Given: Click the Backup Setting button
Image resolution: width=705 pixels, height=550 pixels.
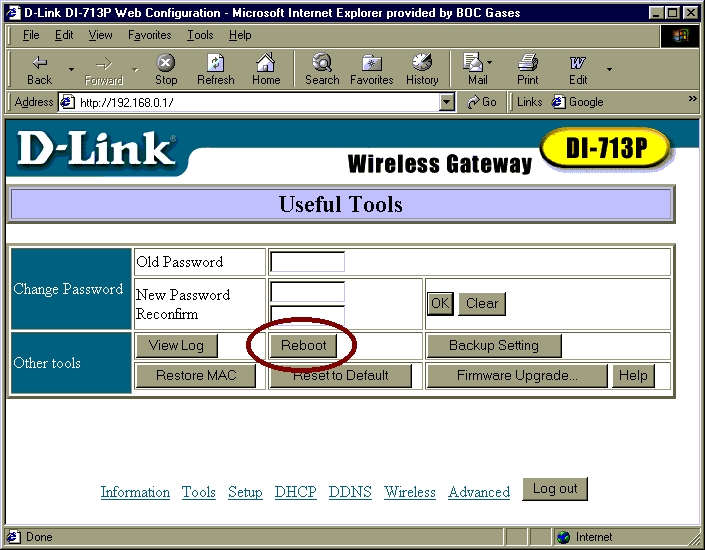Looking at the screenshot, I should coord(493,346).
